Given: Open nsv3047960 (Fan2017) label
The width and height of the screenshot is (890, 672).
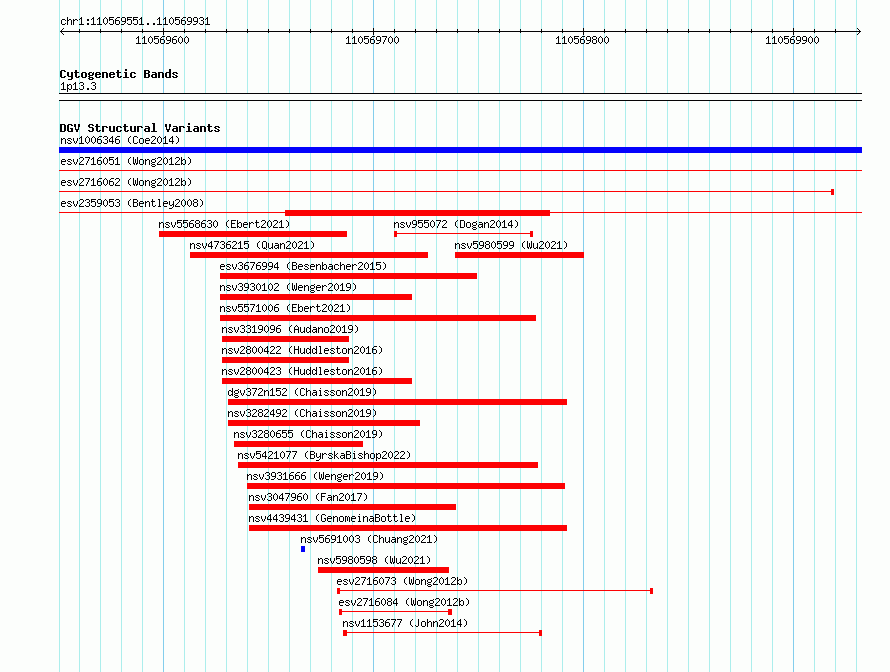Looking at the screenshot, I should tap(308, 497).
